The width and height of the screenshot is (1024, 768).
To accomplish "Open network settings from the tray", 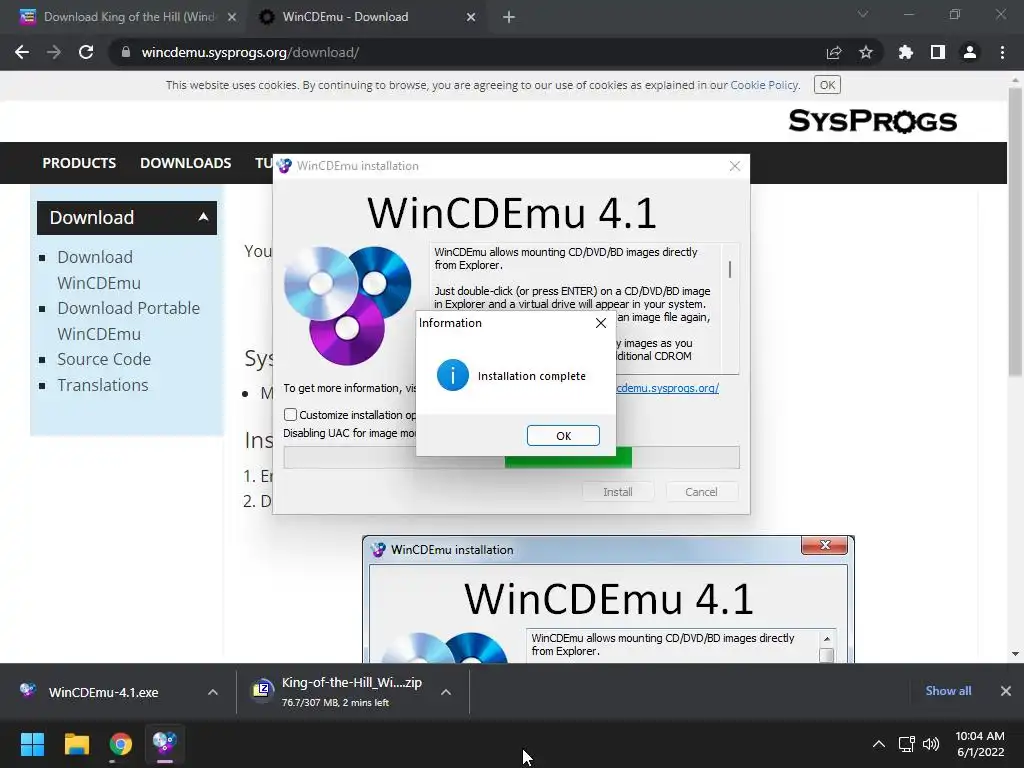I will 906,744.
